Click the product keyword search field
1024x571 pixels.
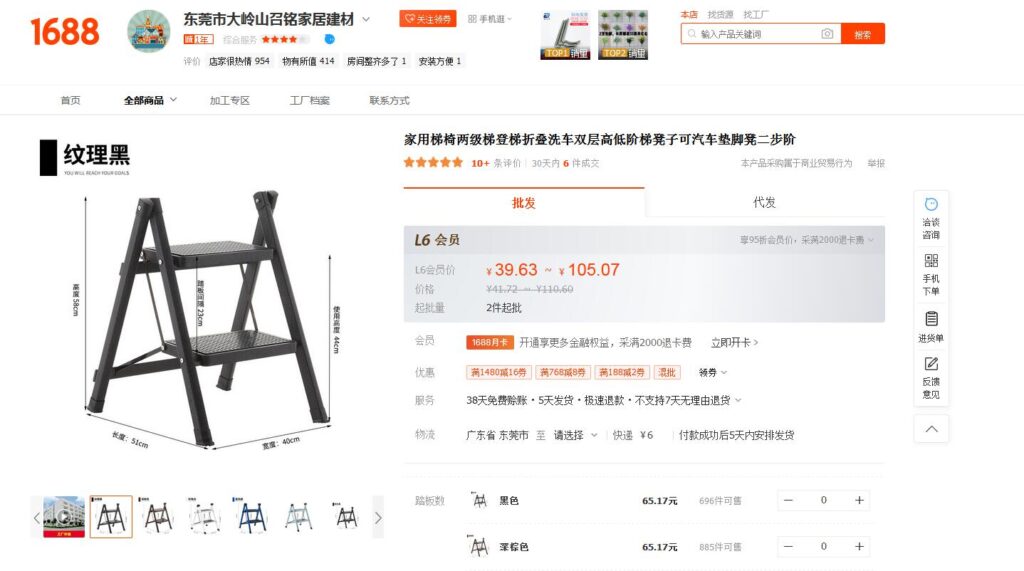758,34
